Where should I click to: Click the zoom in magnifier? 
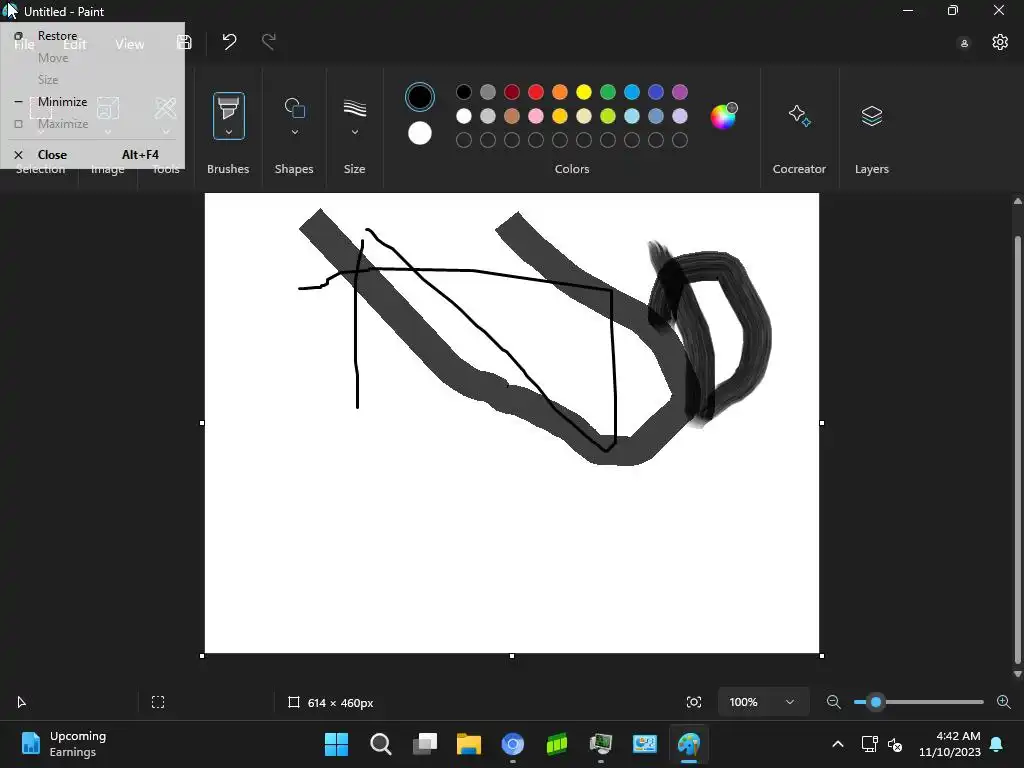pos(1004,702)
